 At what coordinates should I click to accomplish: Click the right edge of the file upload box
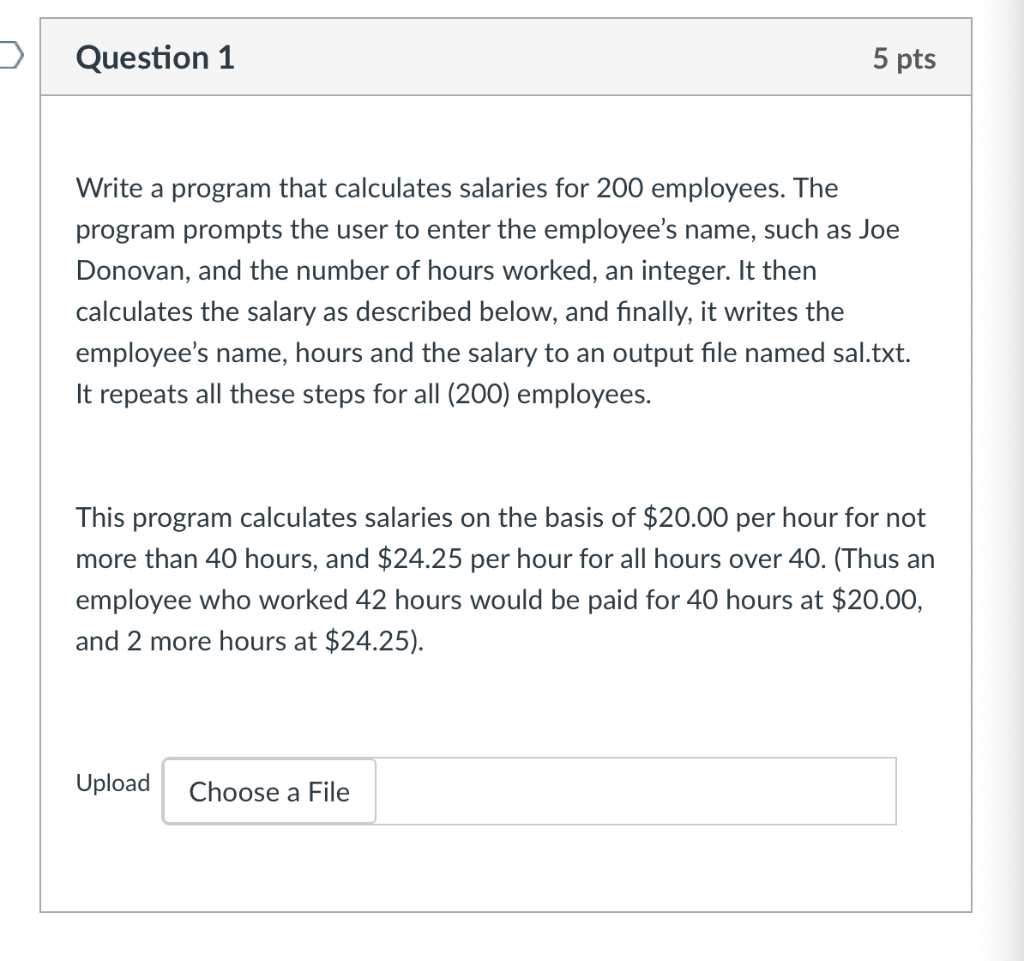pyautogui.click(x=896, y=791)
